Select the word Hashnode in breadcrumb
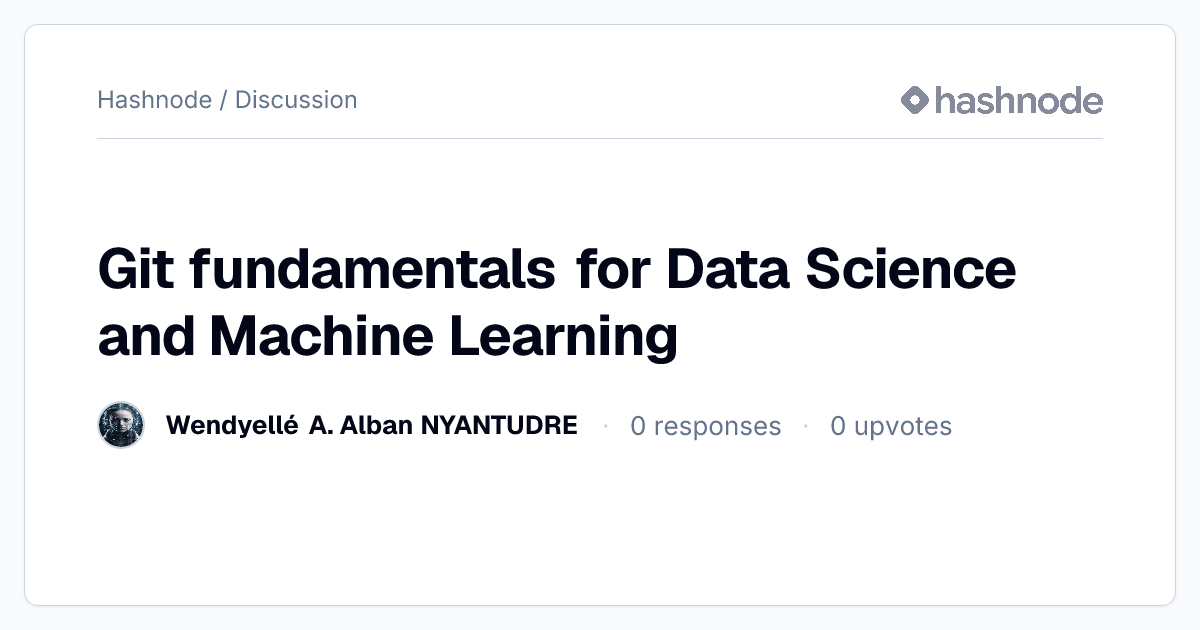The height and width of the screenshot is (630, 1200). (x=154, y=100)
